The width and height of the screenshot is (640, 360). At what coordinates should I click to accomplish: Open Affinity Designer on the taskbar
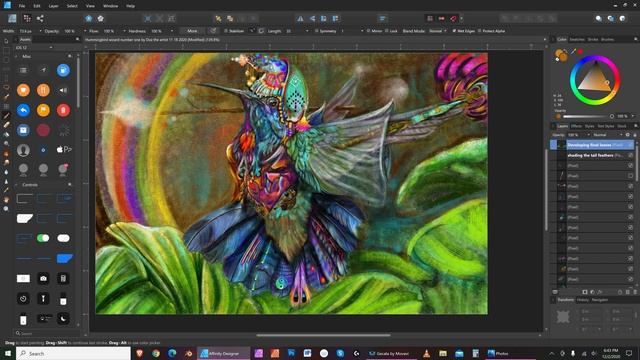[x=224, y=353]
